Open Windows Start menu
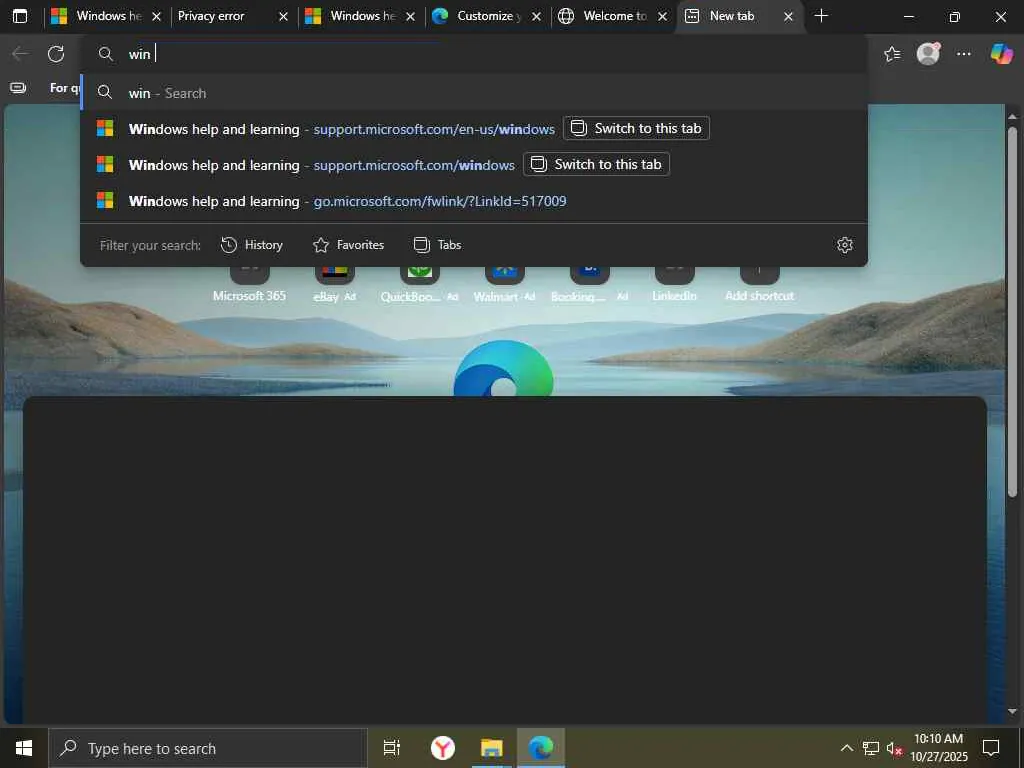Viewport: 1024px width, 768px height. 24,748
